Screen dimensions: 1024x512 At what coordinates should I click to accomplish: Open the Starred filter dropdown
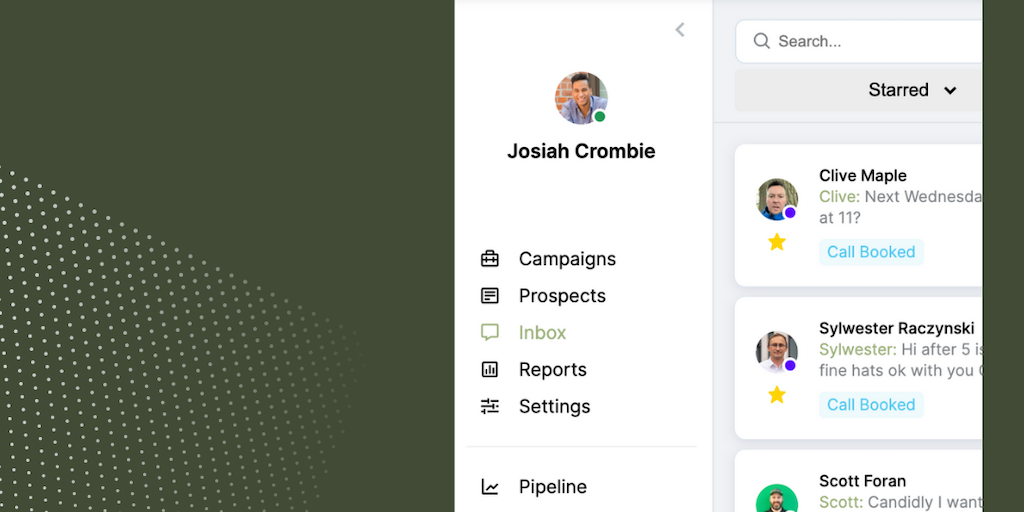pos(912,90)
